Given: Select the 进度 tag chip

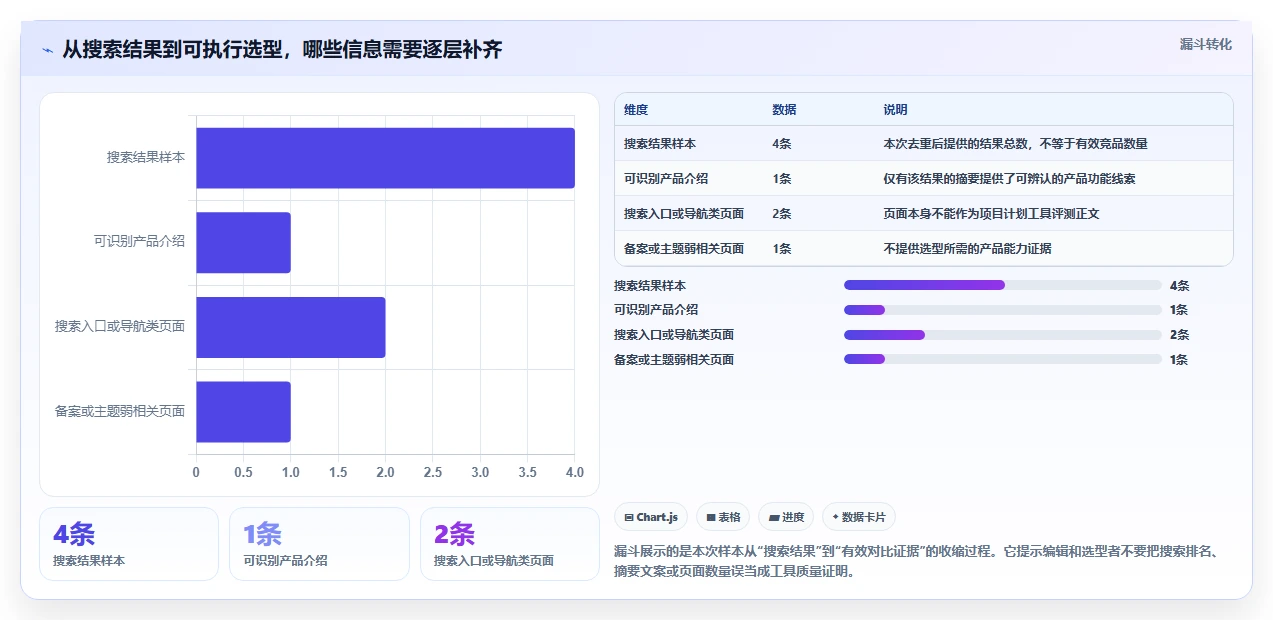Looking at the screenshot, I should coord(786,517).
